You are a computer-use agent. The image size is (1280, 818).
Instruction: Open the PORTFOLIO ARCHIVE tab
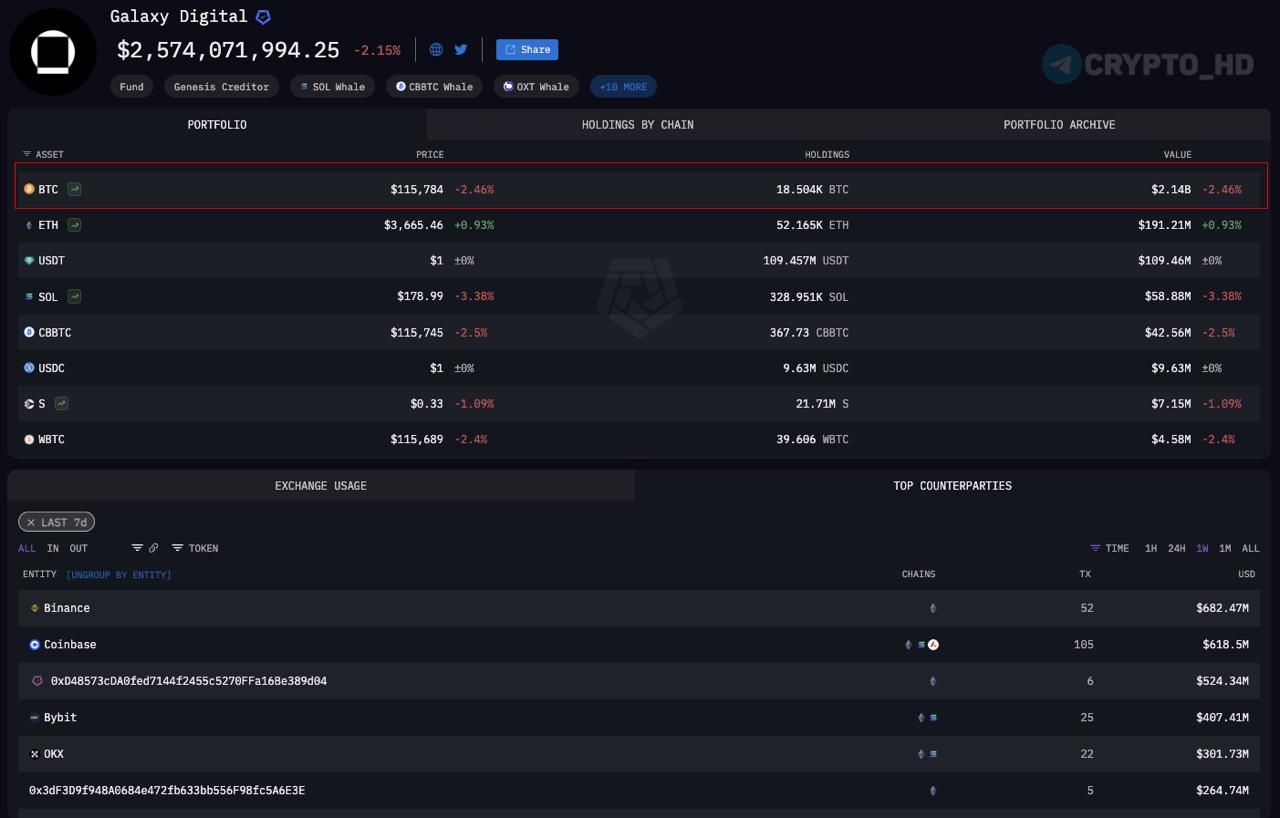click(x=1059, y=125)
